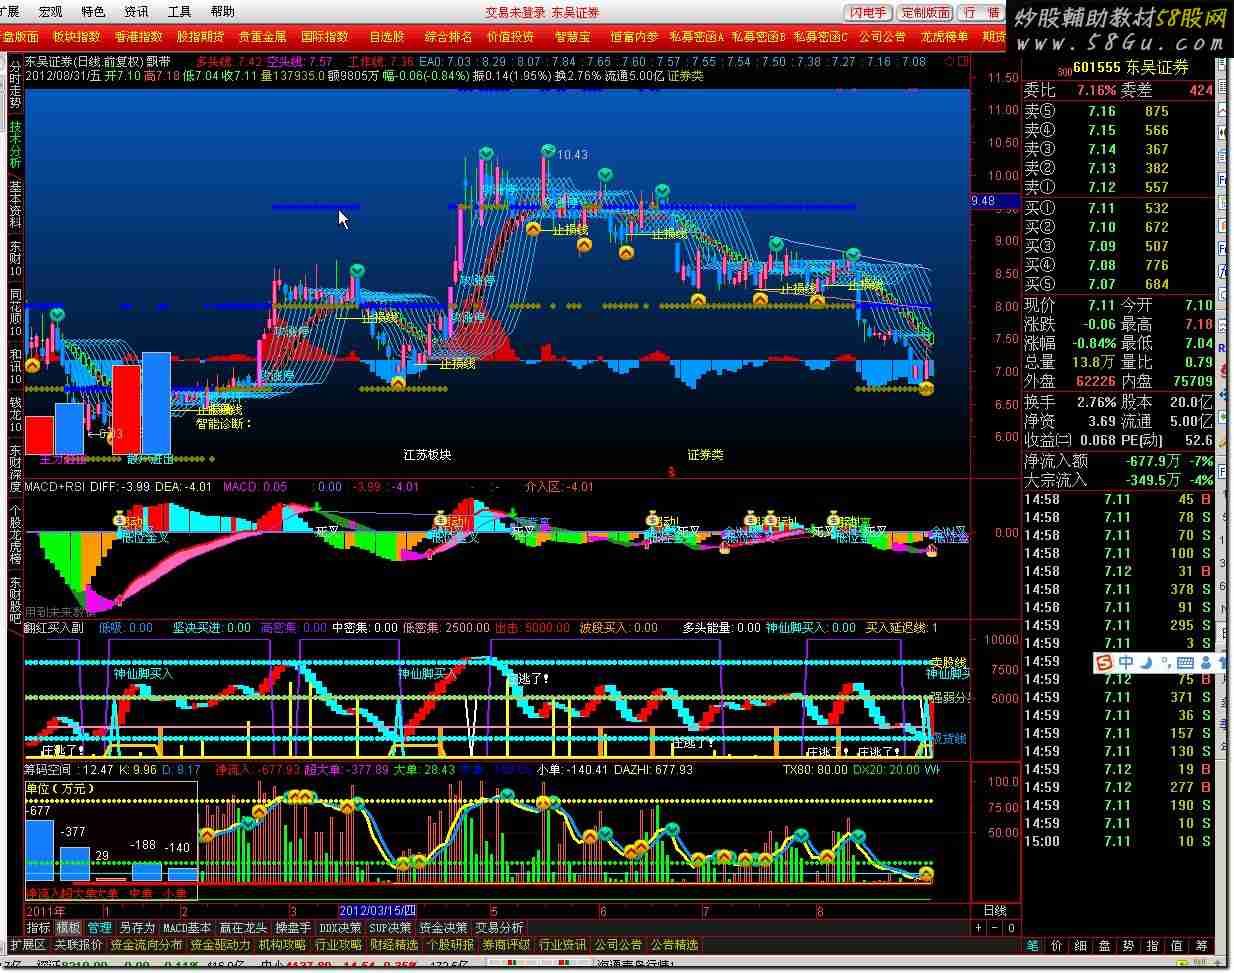Click the 闪电手 button

(867, 13)
